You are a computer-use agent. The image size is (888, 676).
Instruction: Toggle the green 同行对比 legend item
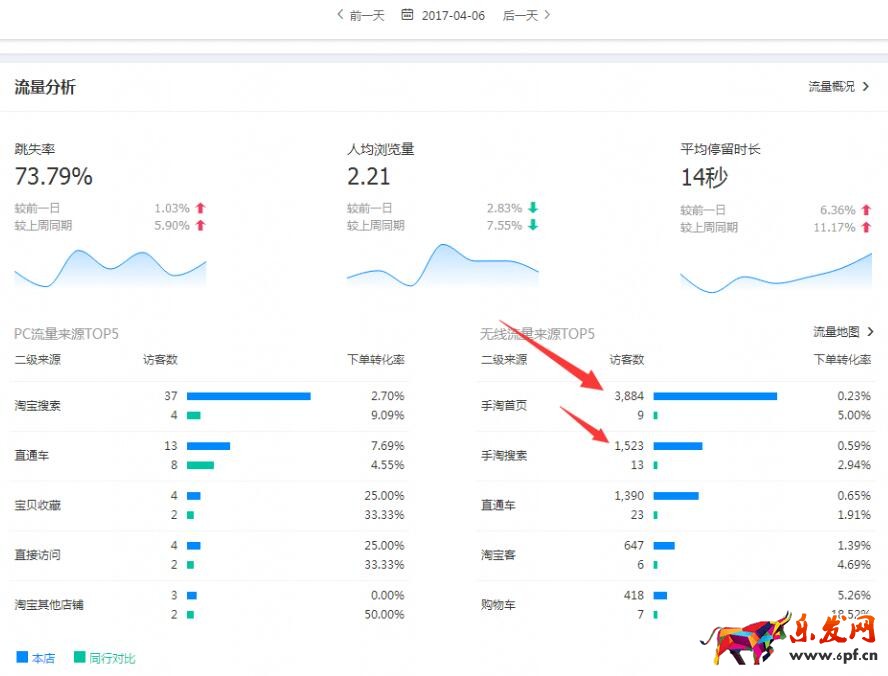tap(103, 658)
